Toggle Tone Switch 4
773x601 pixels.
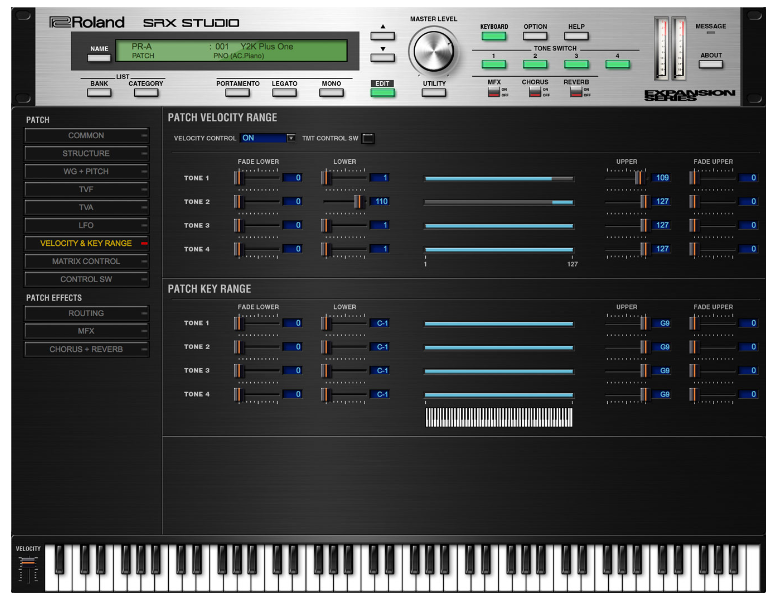(617, 64)
